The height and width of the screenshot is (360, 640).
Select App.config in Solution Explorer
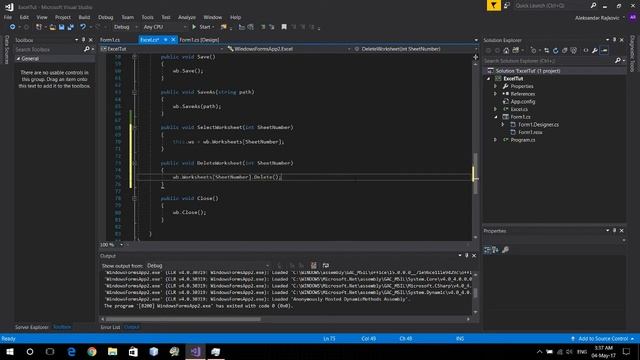[522, 102]
